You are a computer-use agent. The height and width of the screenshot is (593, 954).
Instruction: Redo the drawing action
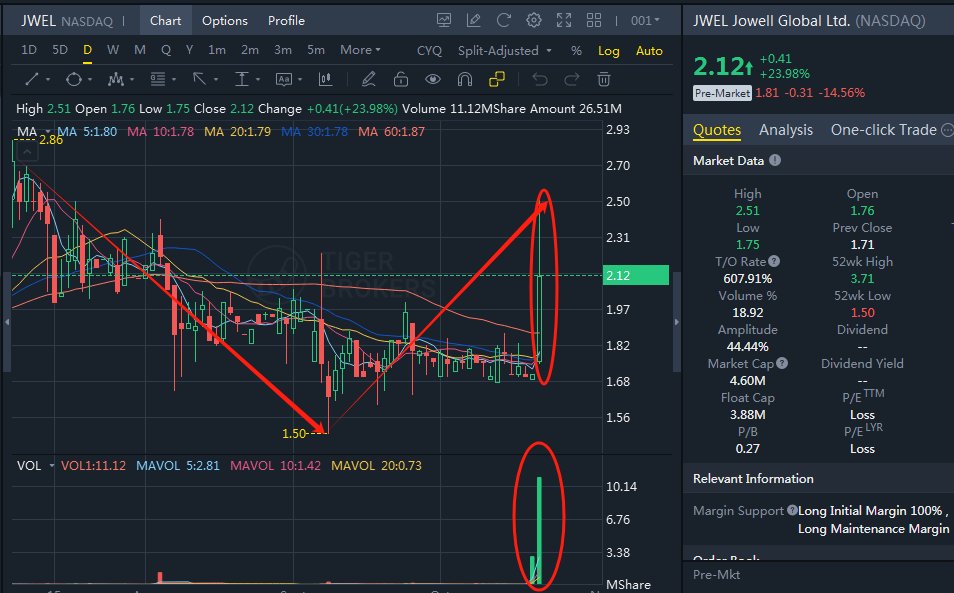pos(571,79)
